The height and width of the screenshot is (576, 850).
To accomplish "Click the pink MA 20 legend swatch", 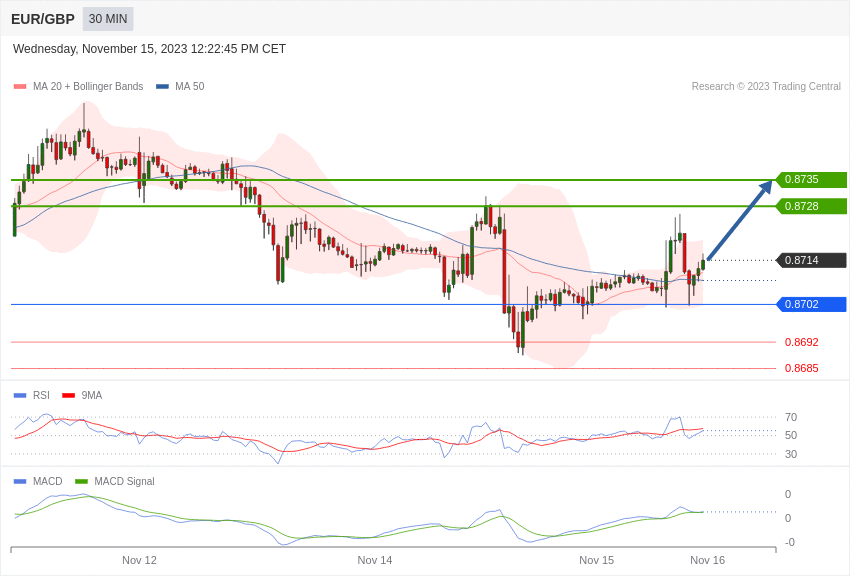I will (x=20, y=87).
